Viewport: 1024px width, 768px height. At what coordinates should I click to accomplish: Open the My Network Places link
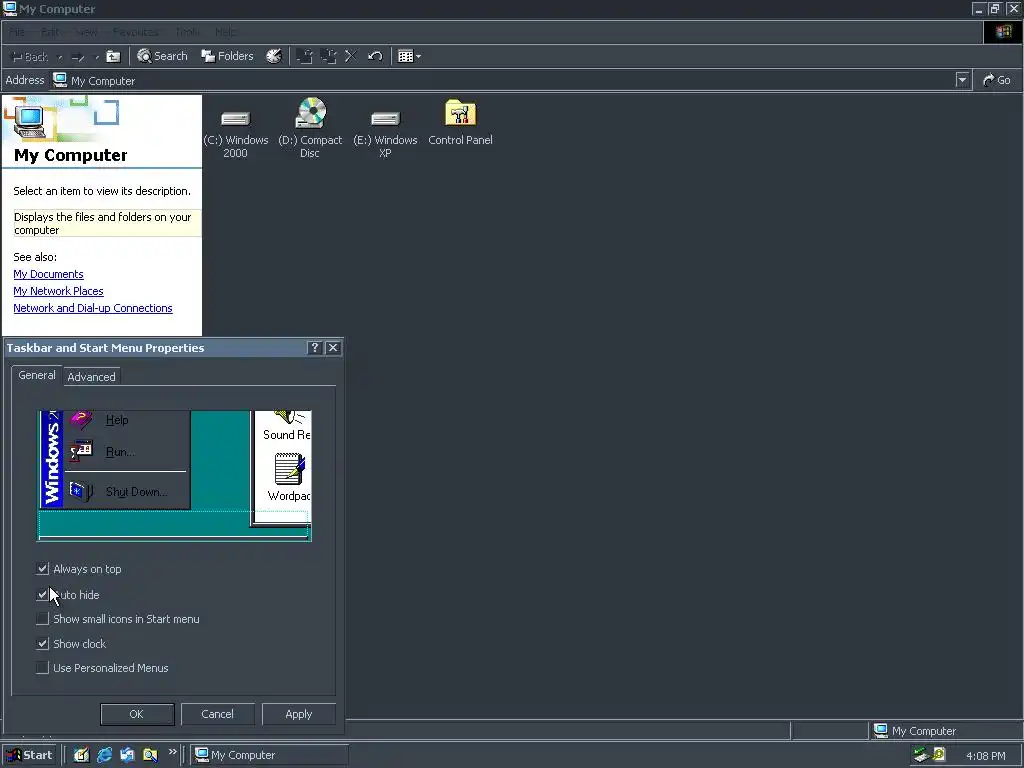point(58,291)
